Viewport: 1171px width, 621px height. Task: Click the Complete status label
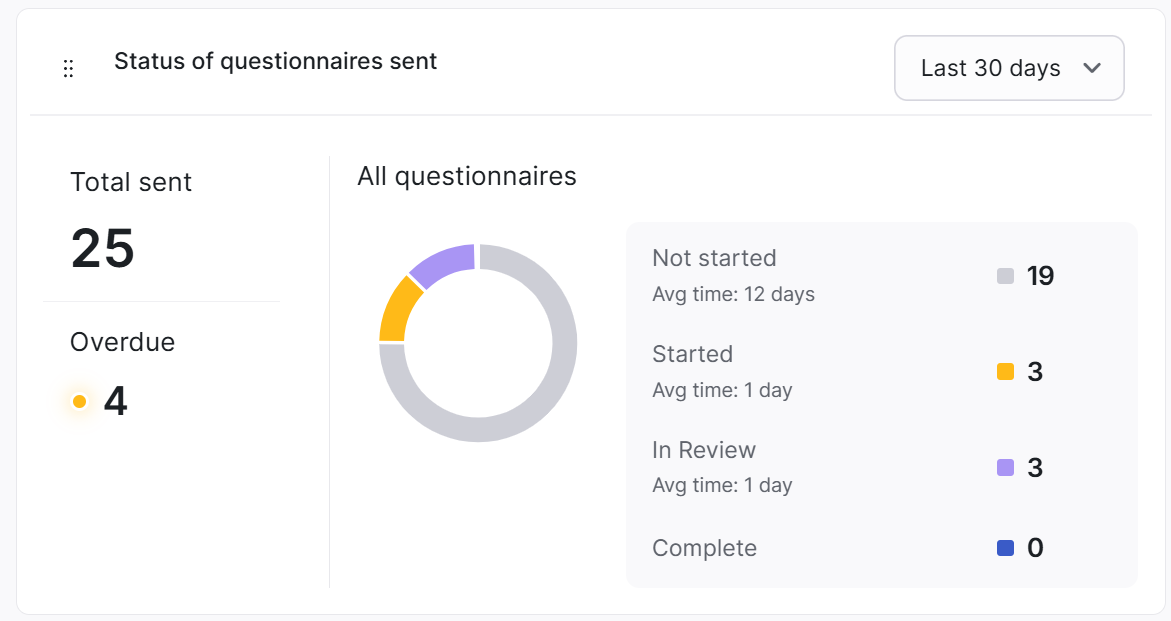pos(704,549)
